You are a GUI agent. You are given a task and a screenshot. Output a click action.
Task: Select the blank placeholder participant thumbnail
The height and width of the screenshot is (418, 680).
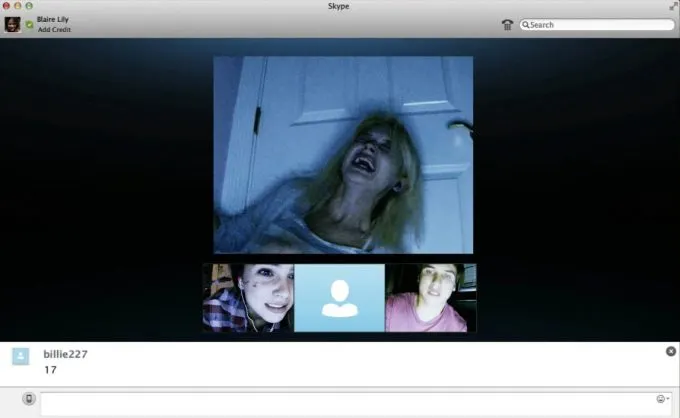click(x=340, y=298)
